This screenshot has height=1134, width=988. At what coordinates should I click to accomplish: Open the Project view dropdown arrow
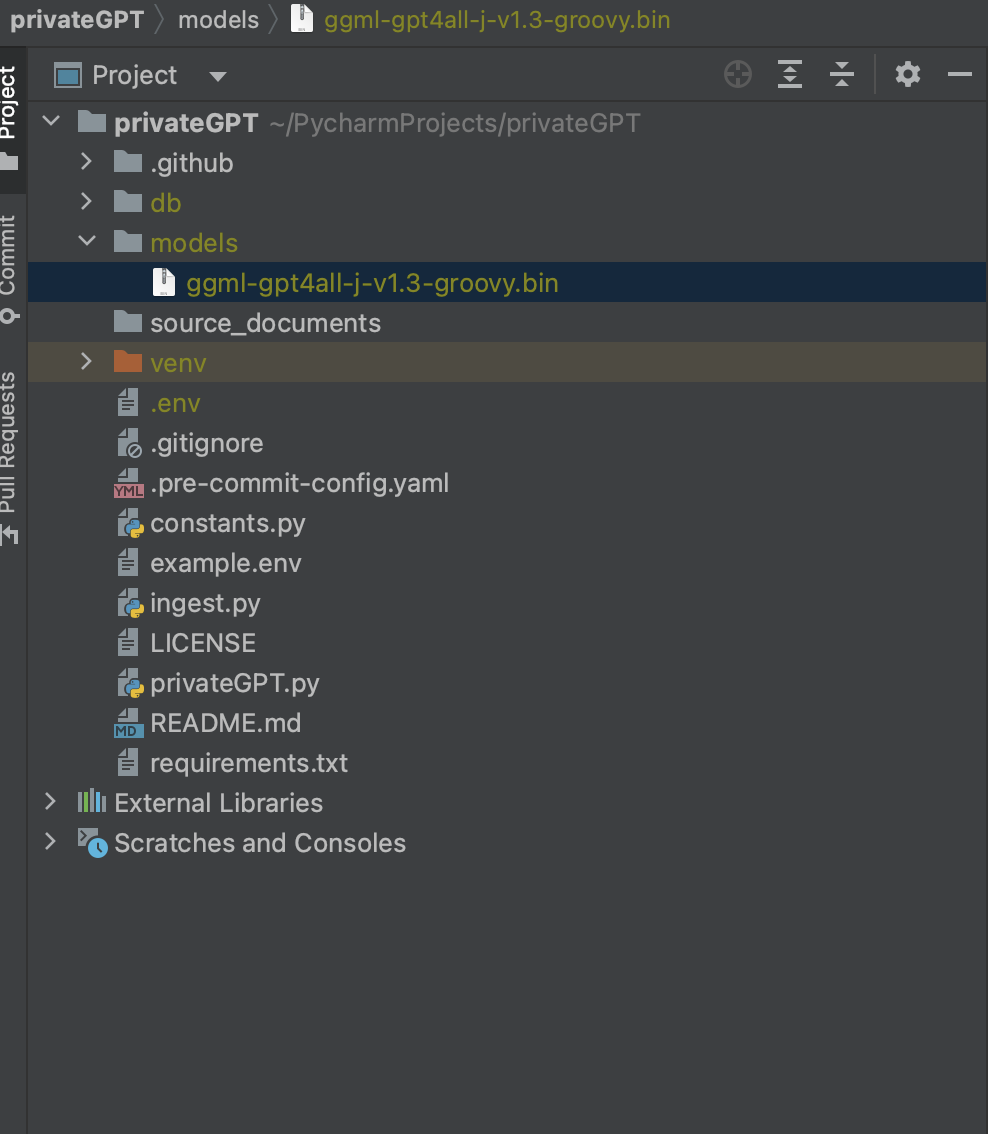click(217, 76)
